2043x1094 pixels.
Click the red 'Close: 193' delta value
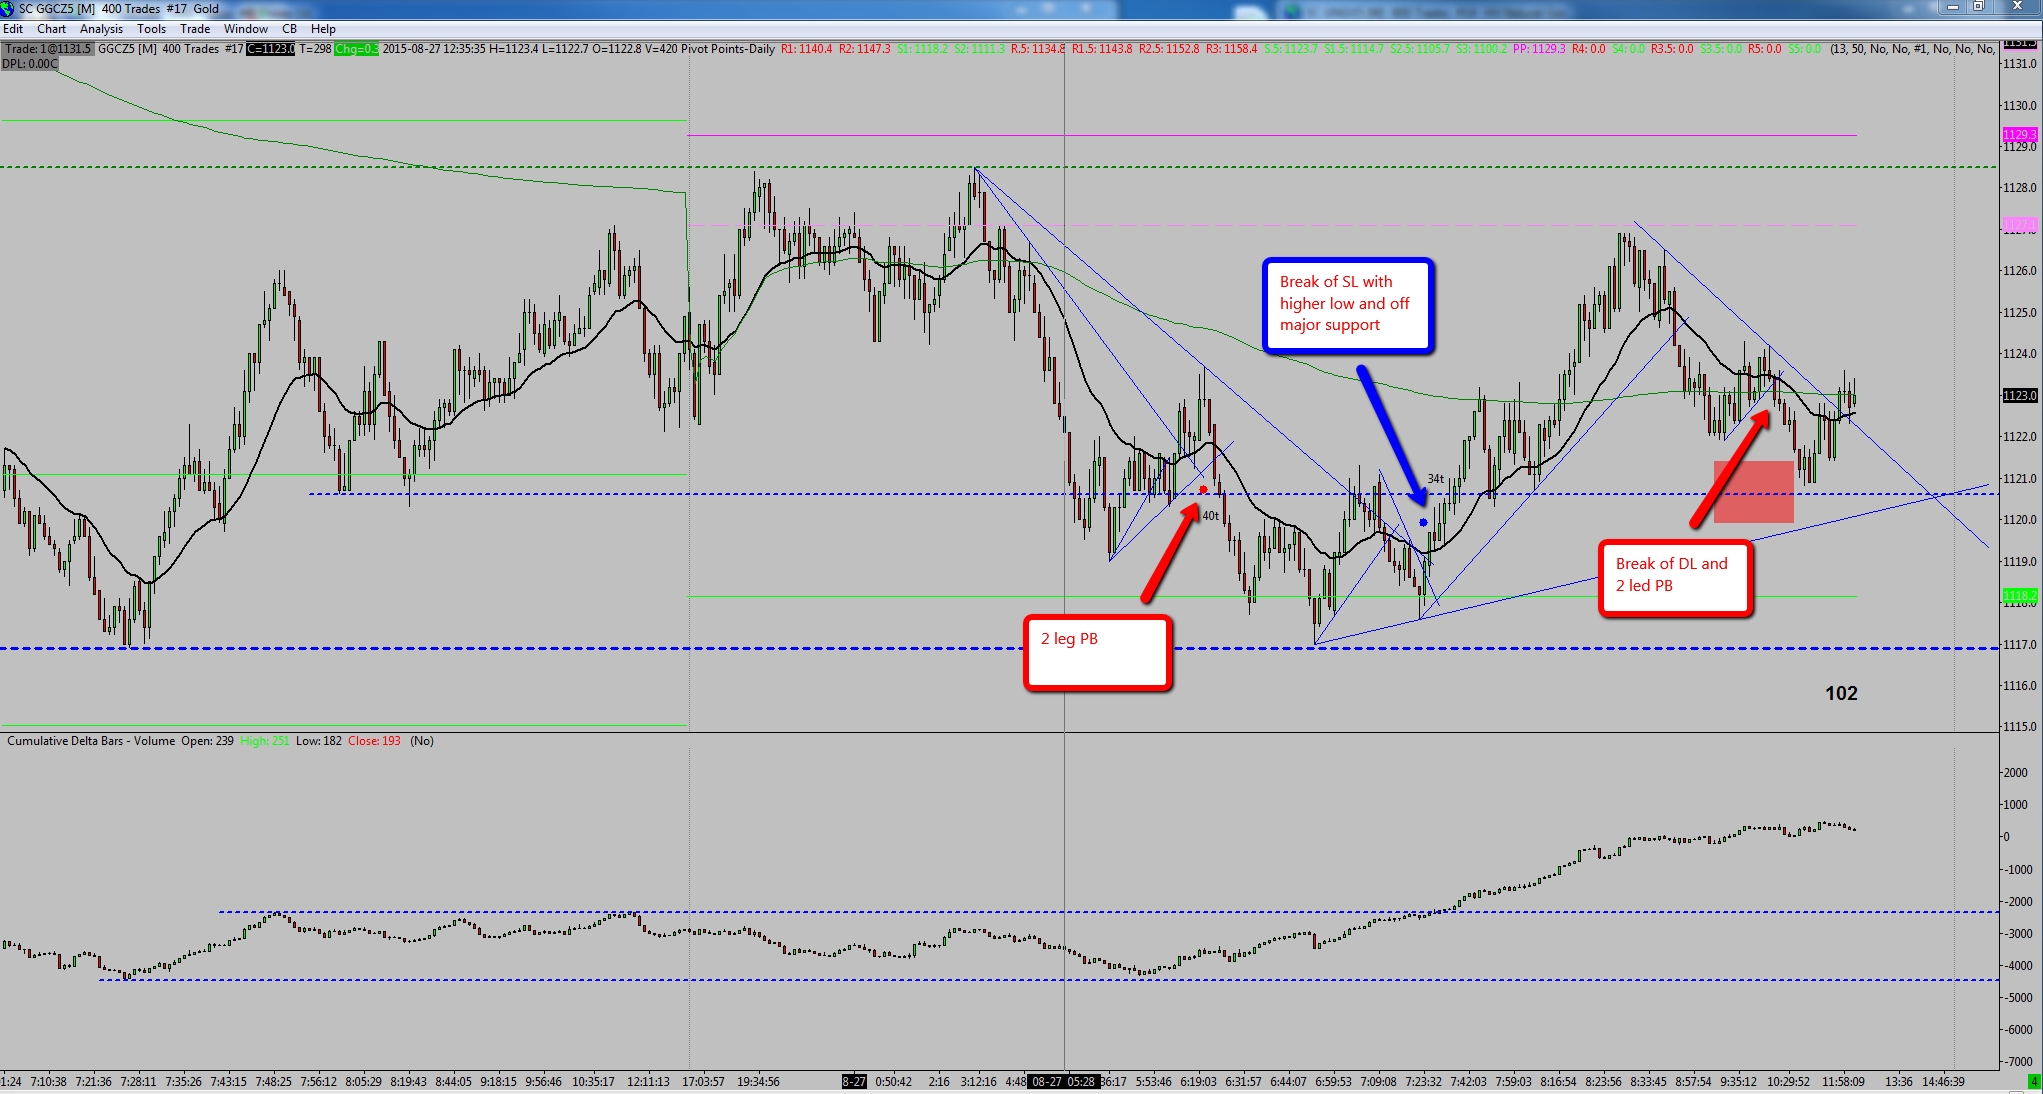pyautogui.click(x=374, y=741)
